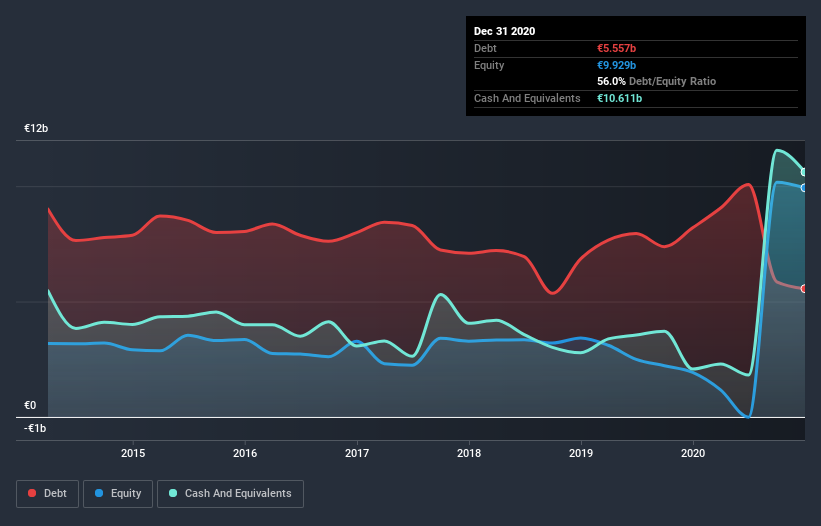Toggle the Cash And Equivalents legend button

tap(230, 494)
